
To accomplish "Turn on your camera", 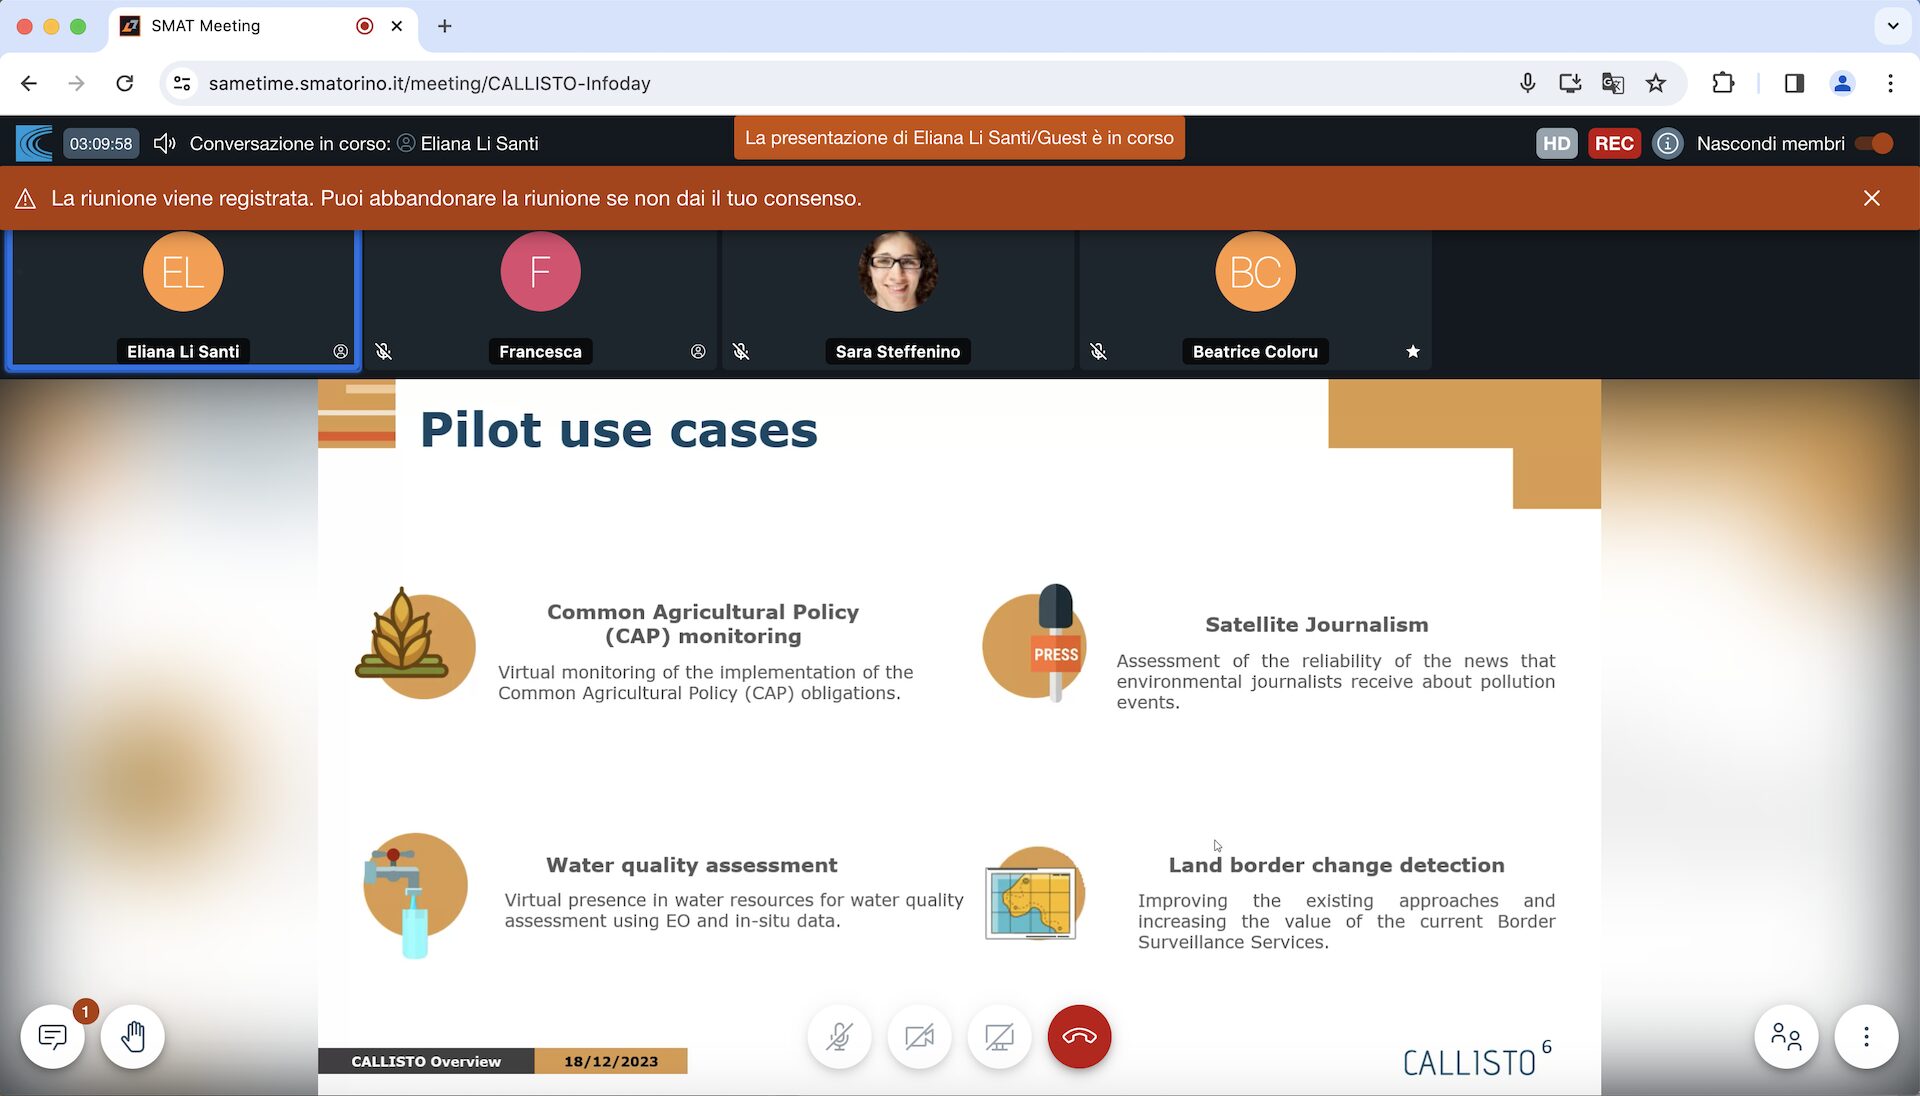I will click(919, 1037).
